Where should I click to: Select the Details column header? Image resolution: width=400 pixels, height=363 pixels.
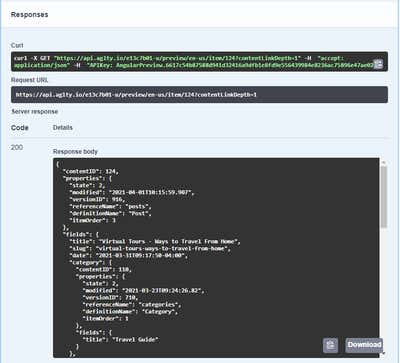pyautogui.click(x=63, y=127)
